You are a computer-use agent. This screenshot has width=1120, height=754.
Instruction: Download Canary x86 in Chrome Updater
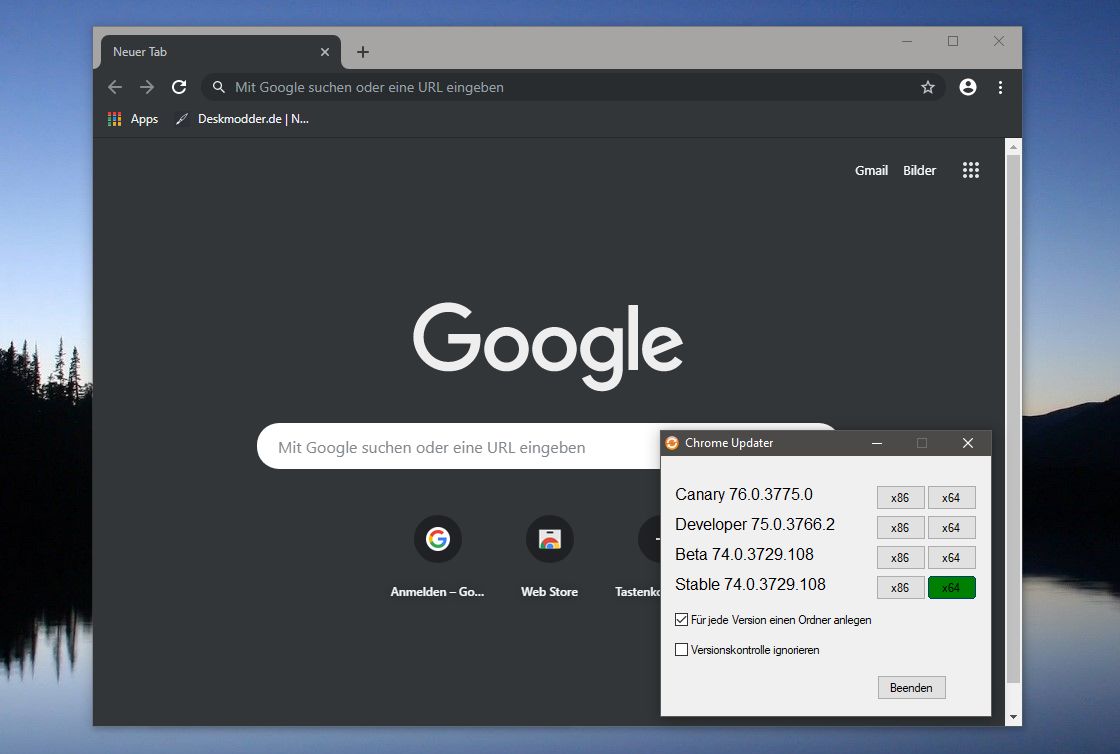tap(900, 498)
